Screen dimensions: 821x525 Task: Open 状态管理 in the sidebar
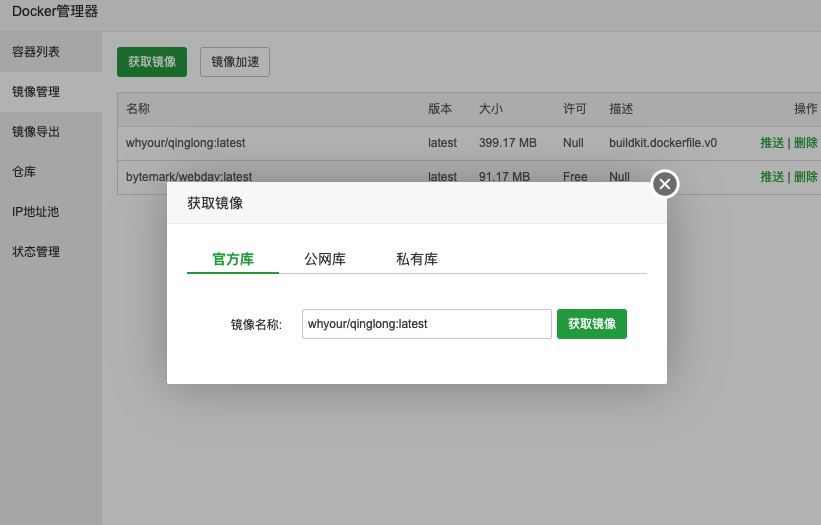(51, 252)
